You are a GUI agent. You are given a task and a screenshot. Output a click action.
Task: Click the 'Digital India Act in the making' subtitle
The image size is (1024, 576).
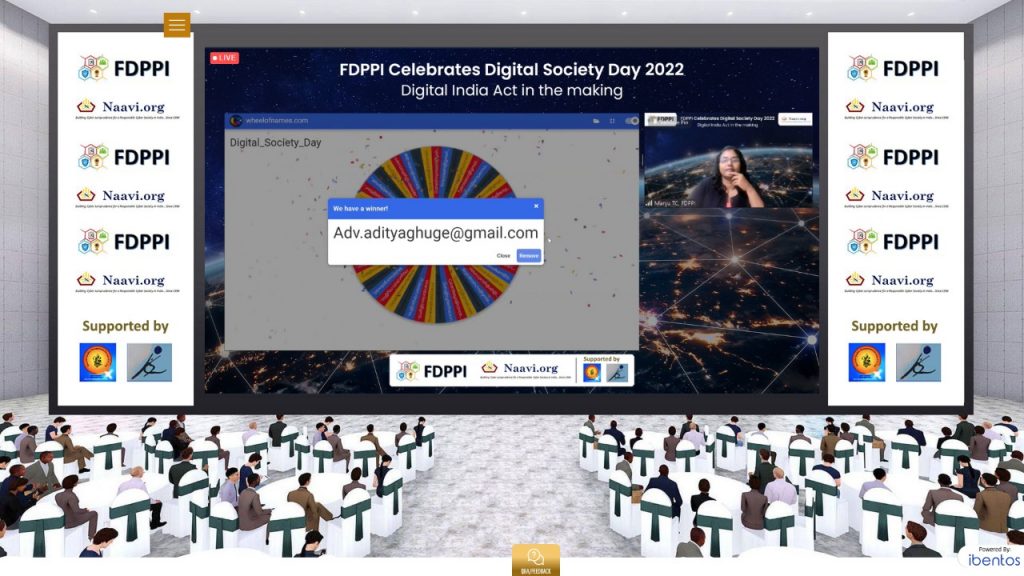coord(511,90)
